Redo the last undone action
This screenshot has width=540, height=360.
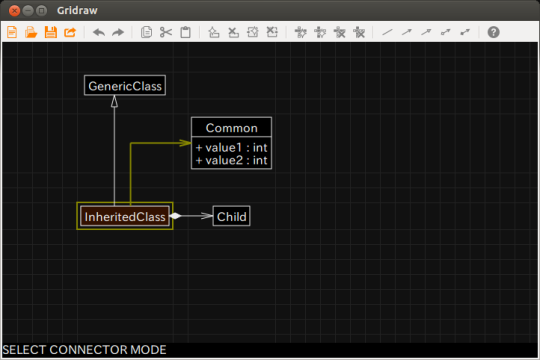coord(118,32)
